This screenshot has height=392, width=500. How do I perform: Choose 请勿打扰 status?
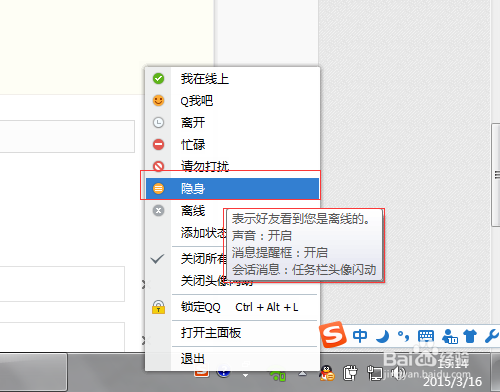click(x=233, y=166)
